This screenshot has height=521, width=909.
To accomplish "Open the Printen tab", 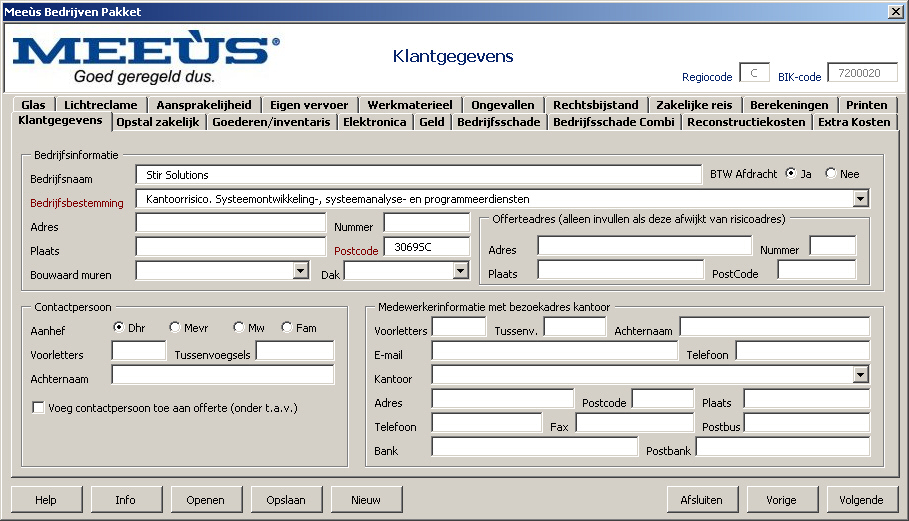I will (867, 105).
